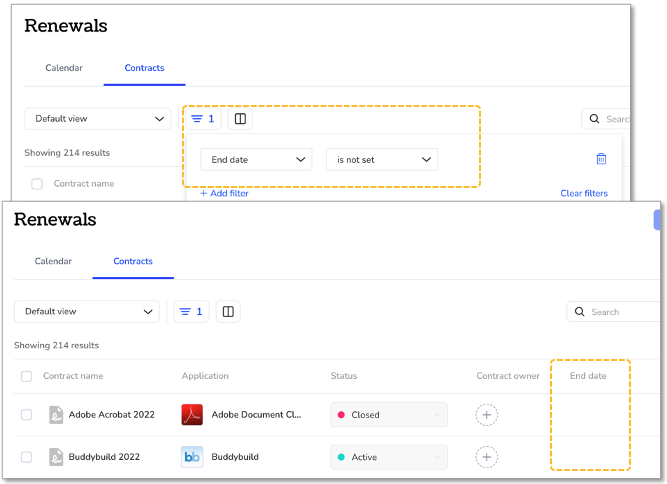This screenshot has height=484, width=667.
Task: Switch to Calendar tab in upper panel
Action: (64, 68)
